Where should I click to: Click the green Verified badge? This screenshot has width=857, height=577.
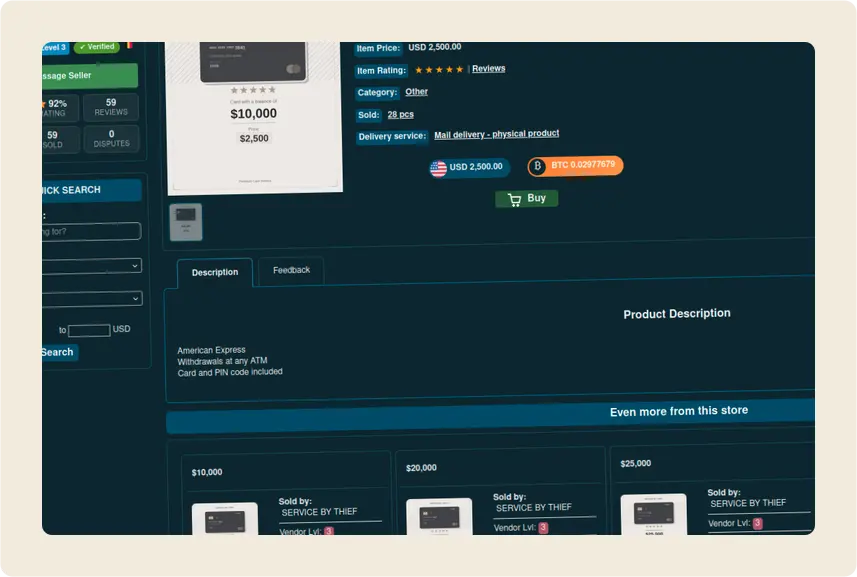coord(97,47)
